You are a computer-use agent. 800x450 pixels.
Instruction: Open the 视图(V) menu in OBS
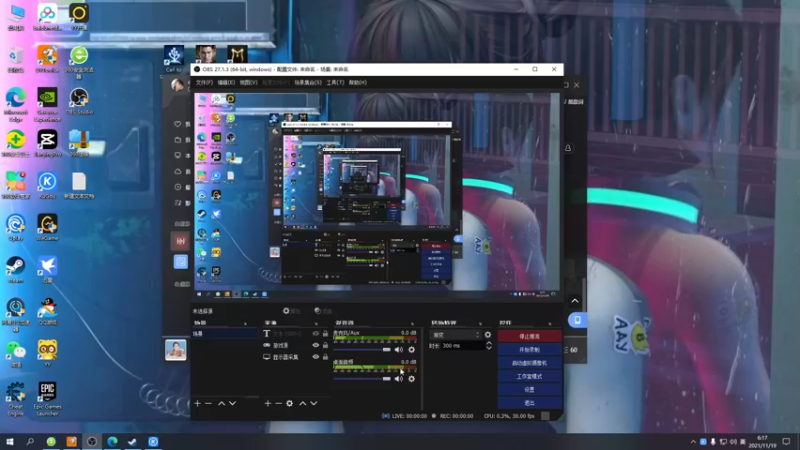pos(248,83)
